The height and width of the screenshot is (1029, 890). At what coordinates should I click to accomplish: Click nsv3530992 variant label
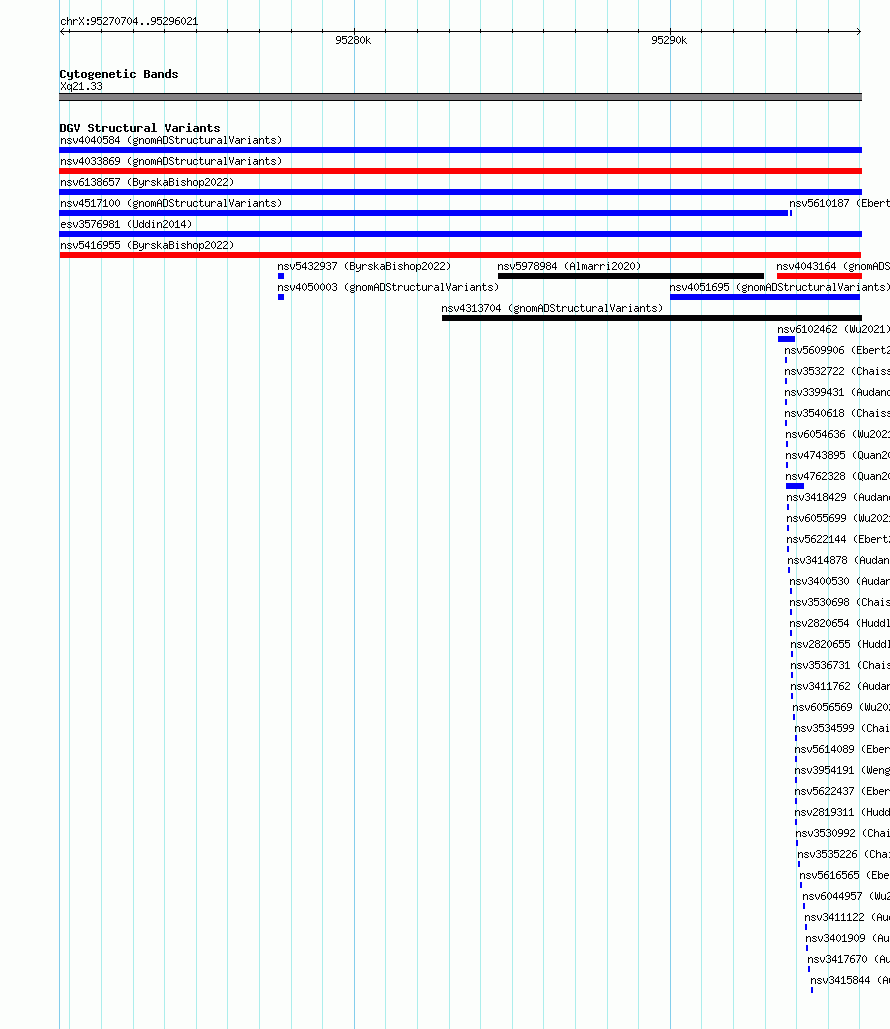click(x=843, y=833)
